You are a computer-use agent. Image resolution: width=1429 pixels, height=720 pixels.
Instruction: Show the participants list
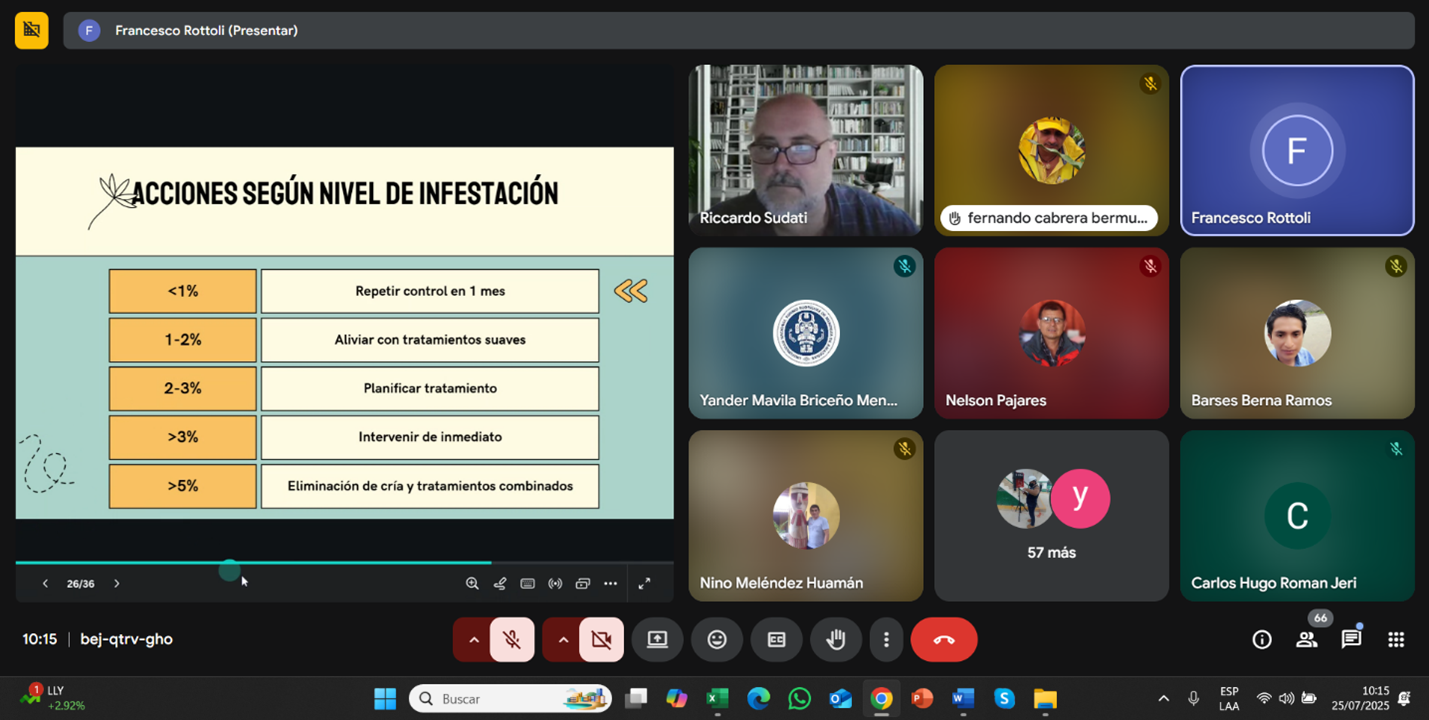tap(1306, 640)
